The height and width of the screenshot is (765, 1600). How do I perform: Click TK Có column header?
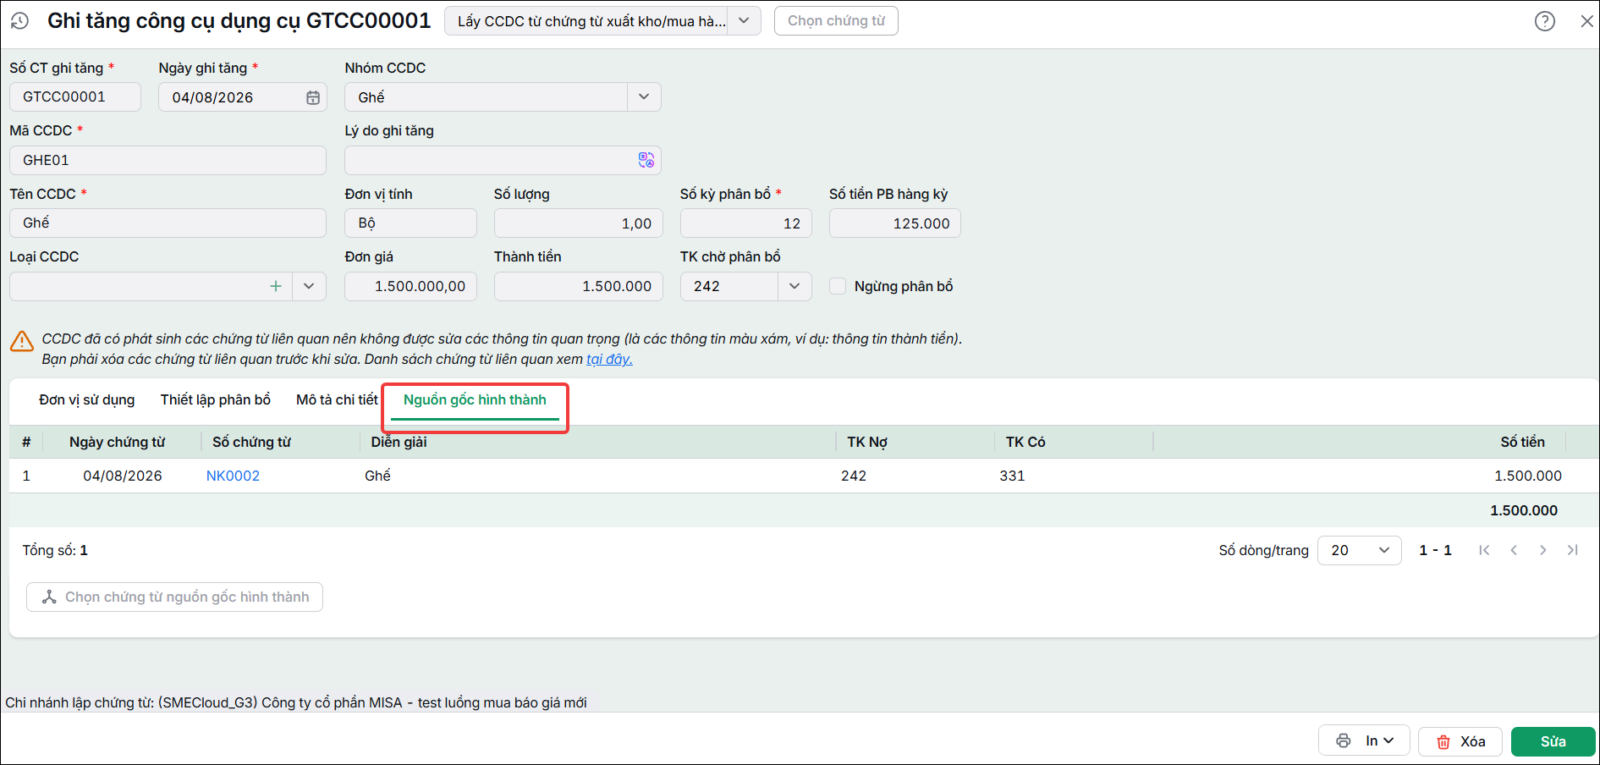tap(1025, 442)
